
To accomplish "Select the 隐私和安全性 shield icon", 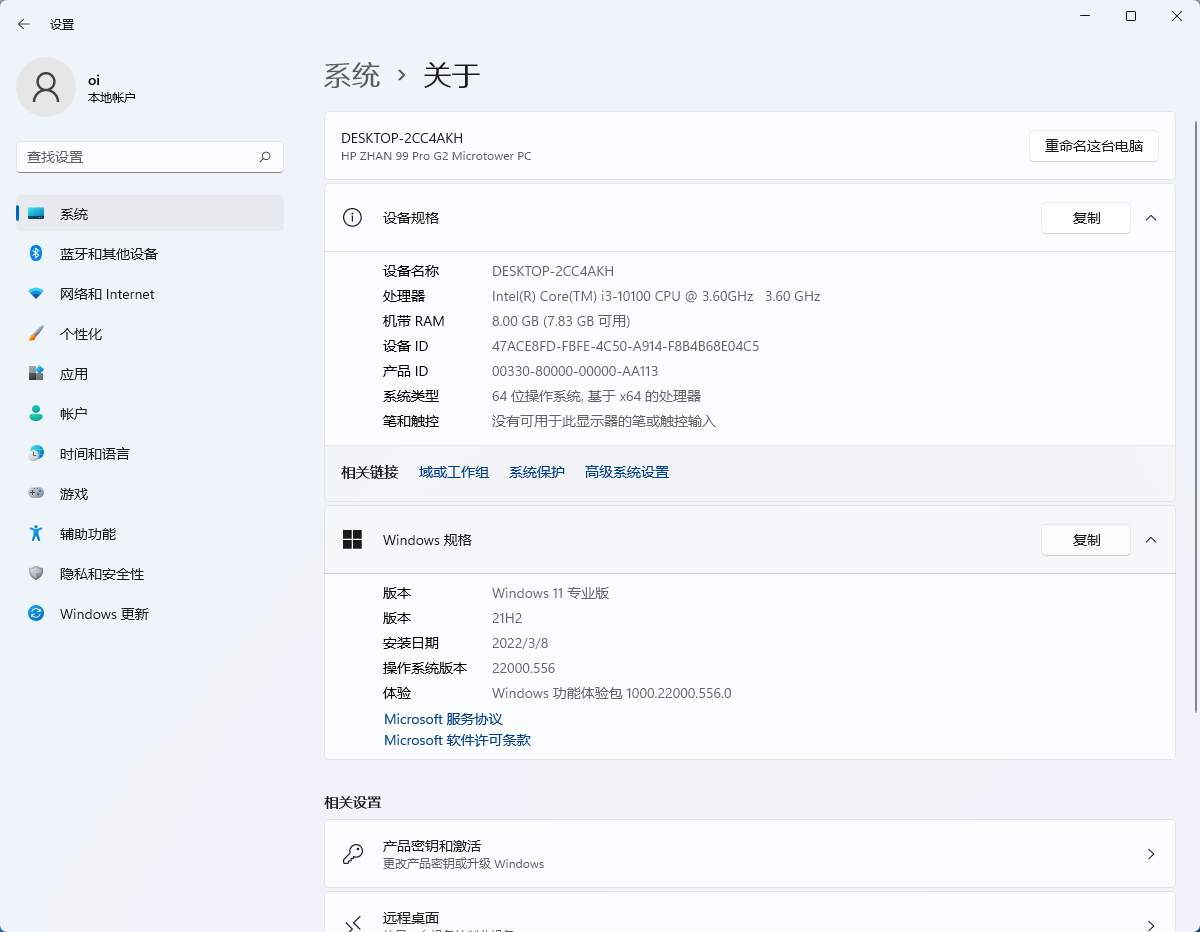I will pos(35,573).
